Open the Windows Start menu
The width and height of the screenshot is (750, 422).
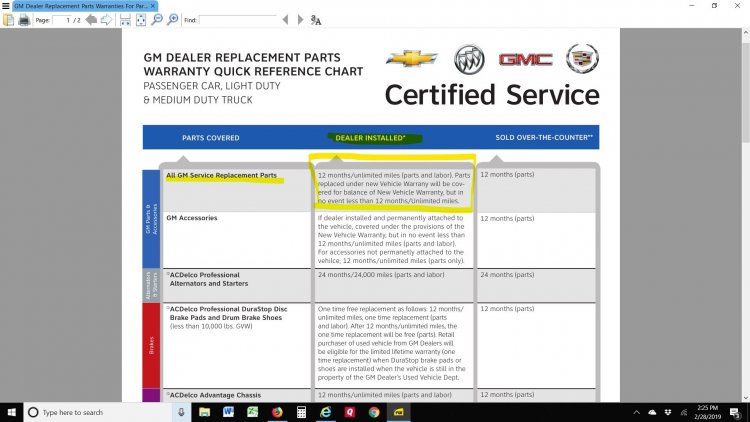[11, 412]
